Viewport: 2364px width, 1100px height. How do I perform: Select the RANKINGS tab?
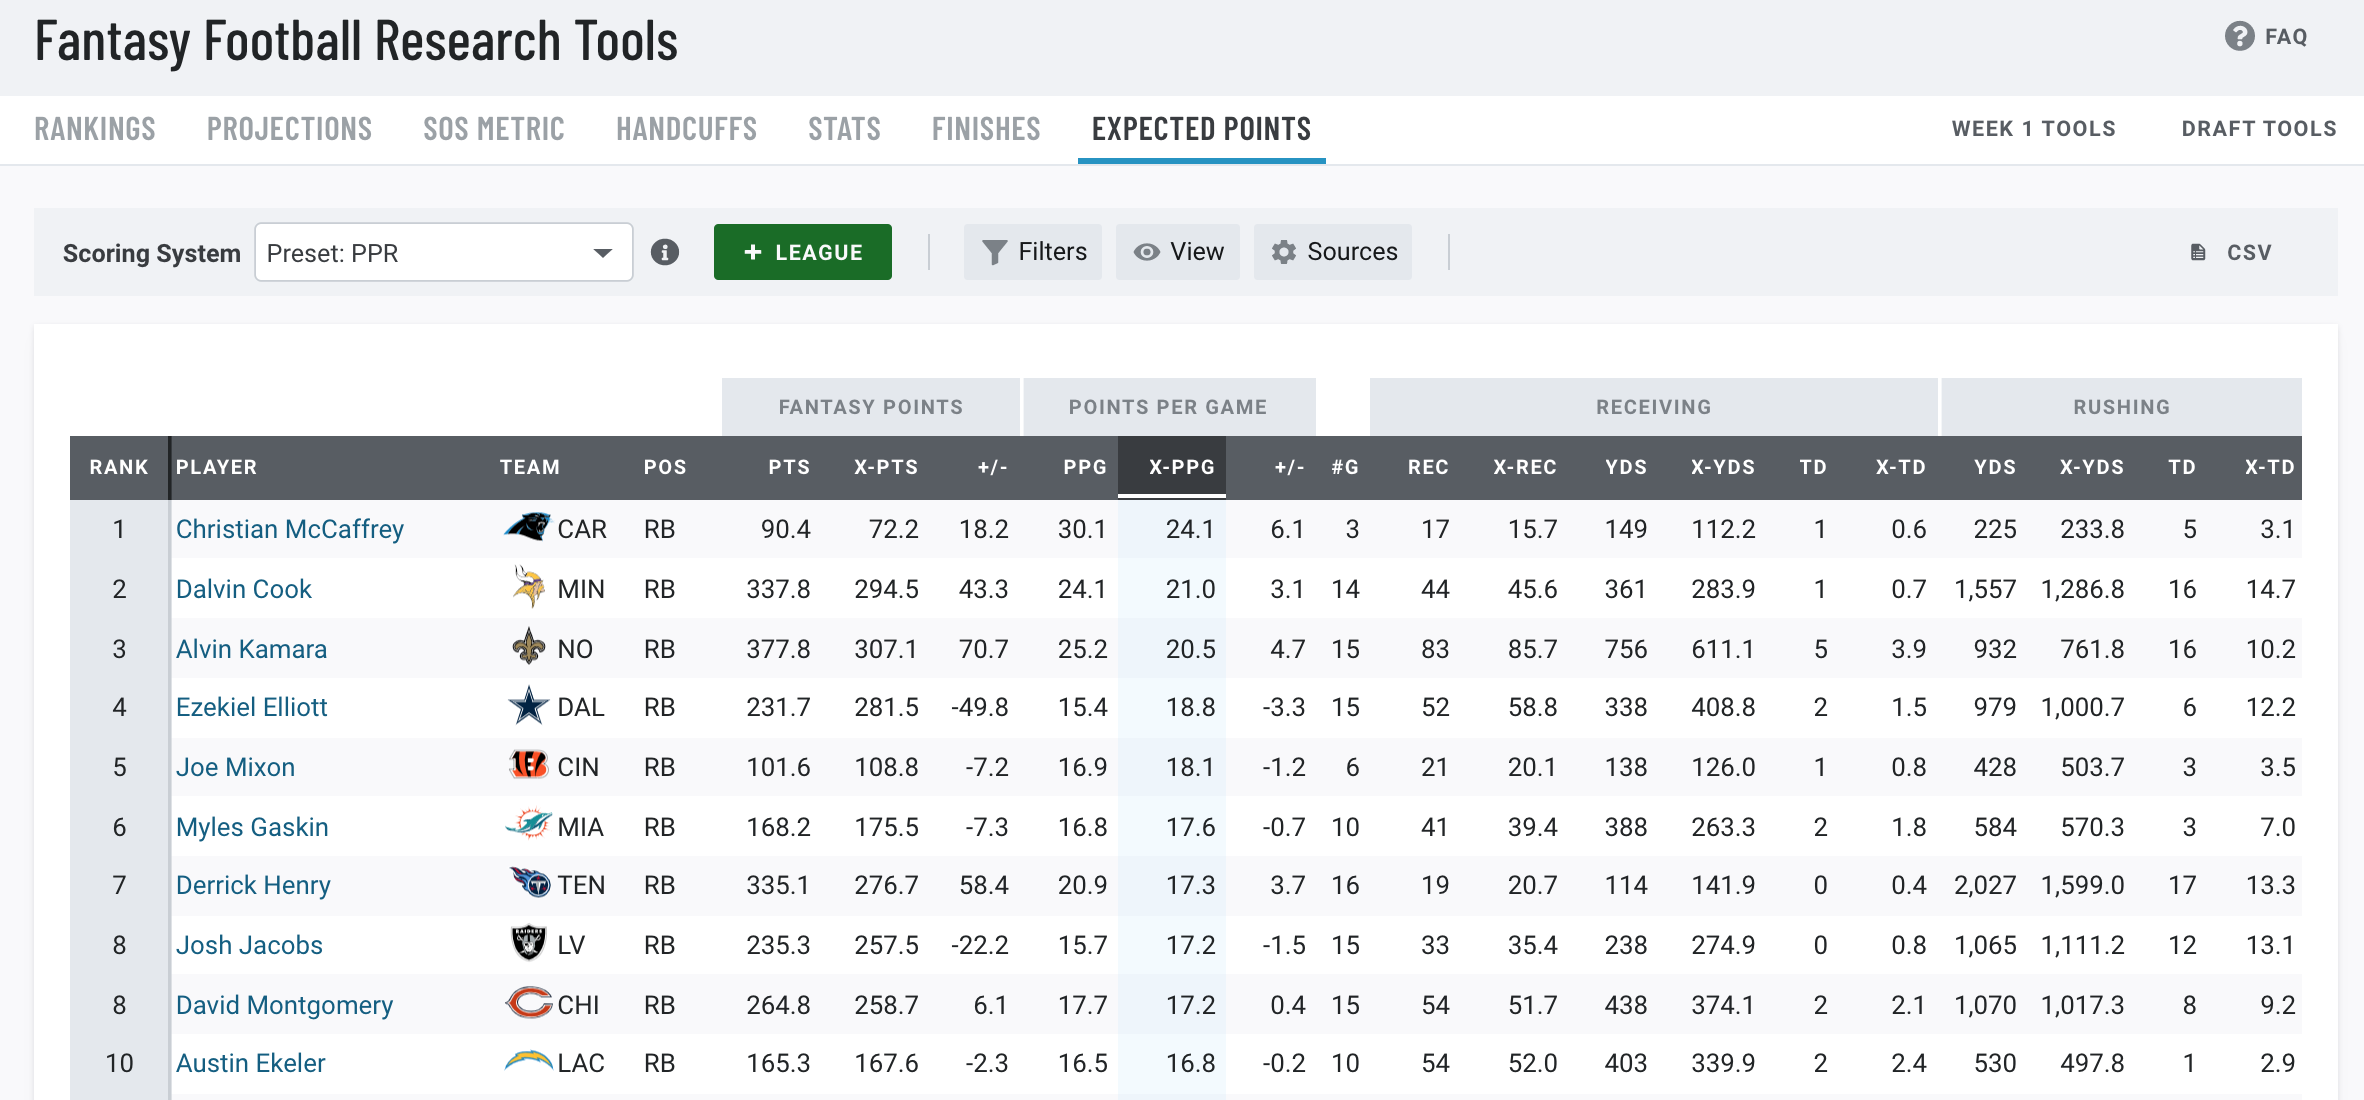coord(93,128)
